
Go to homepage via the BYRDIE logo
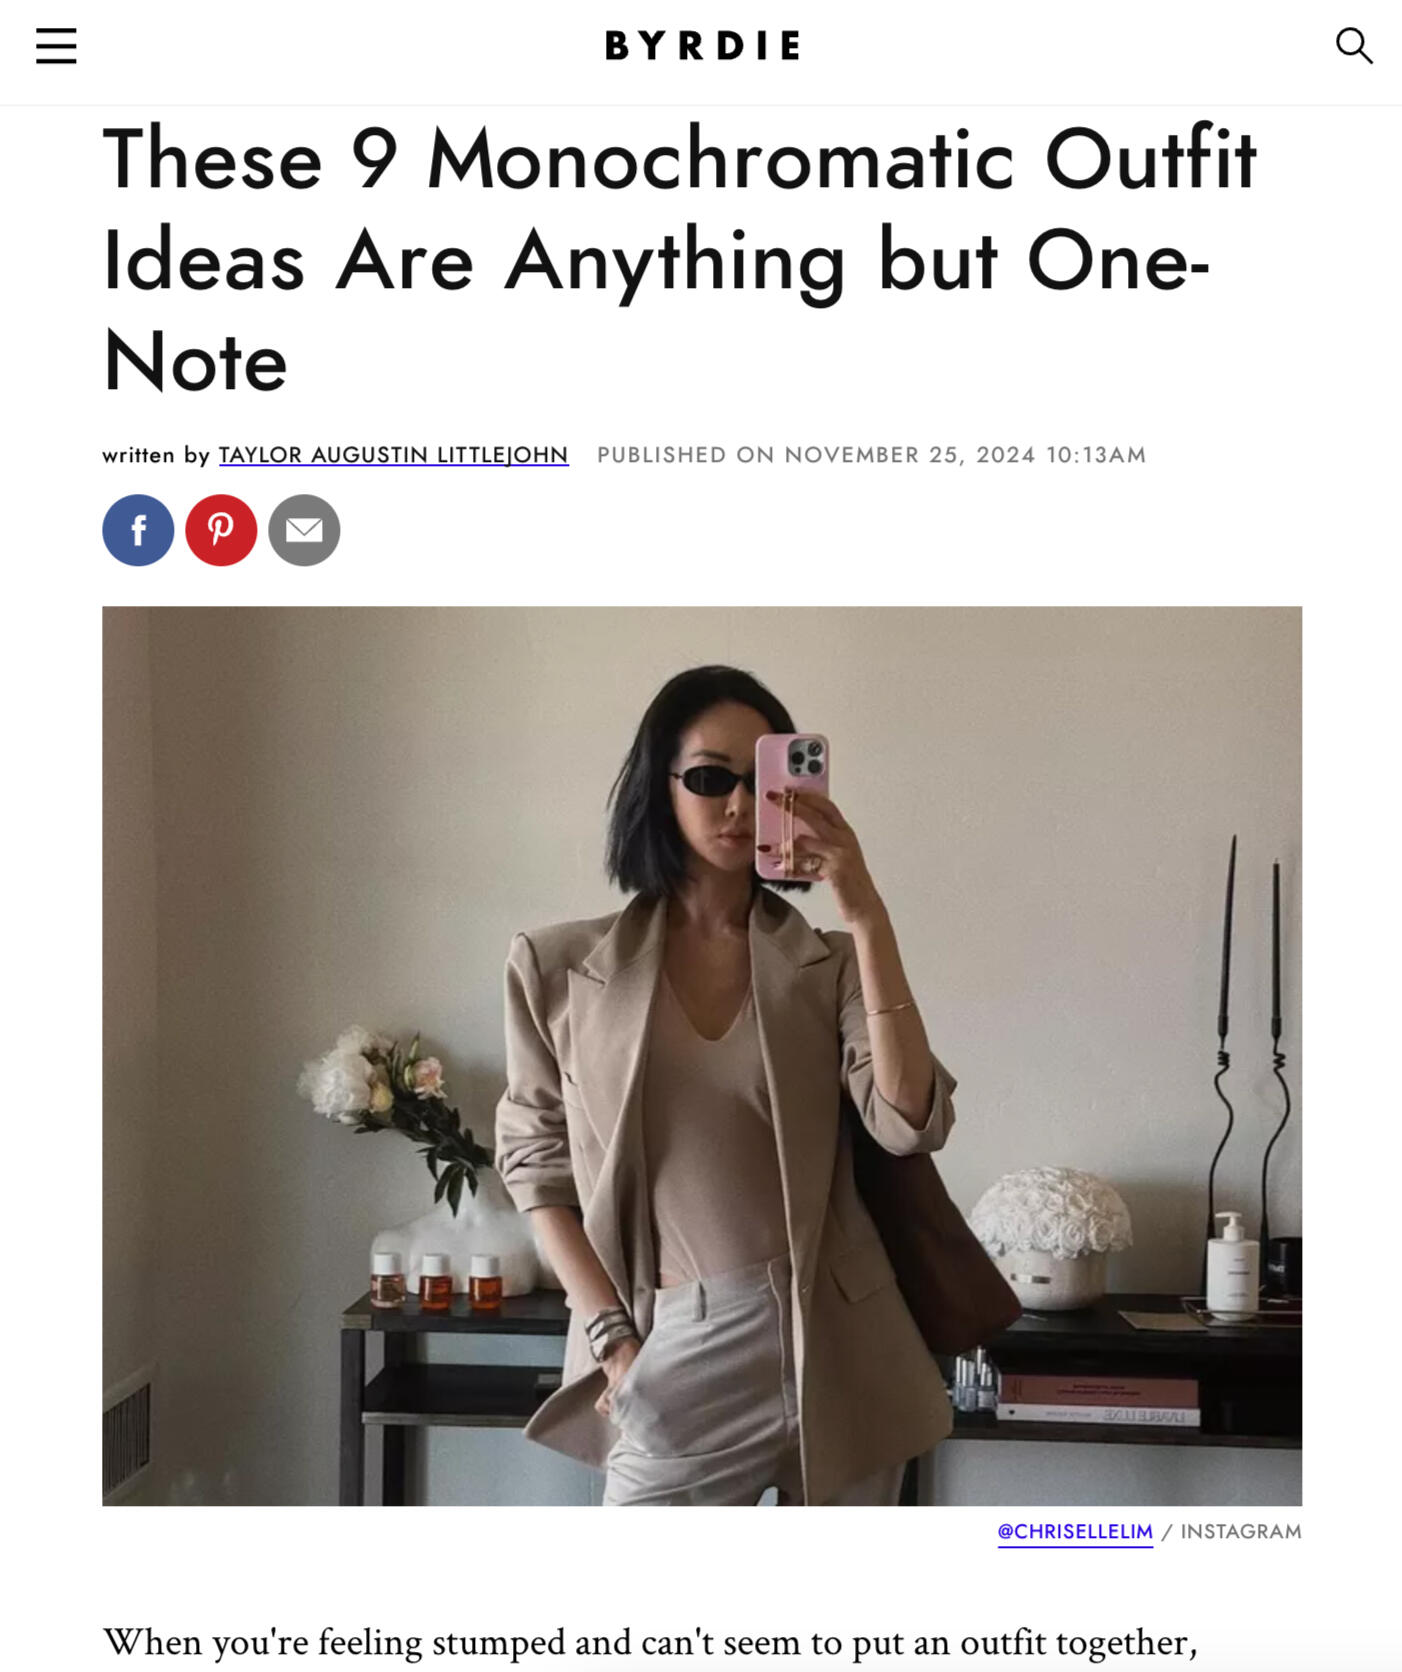click(702, 45)
